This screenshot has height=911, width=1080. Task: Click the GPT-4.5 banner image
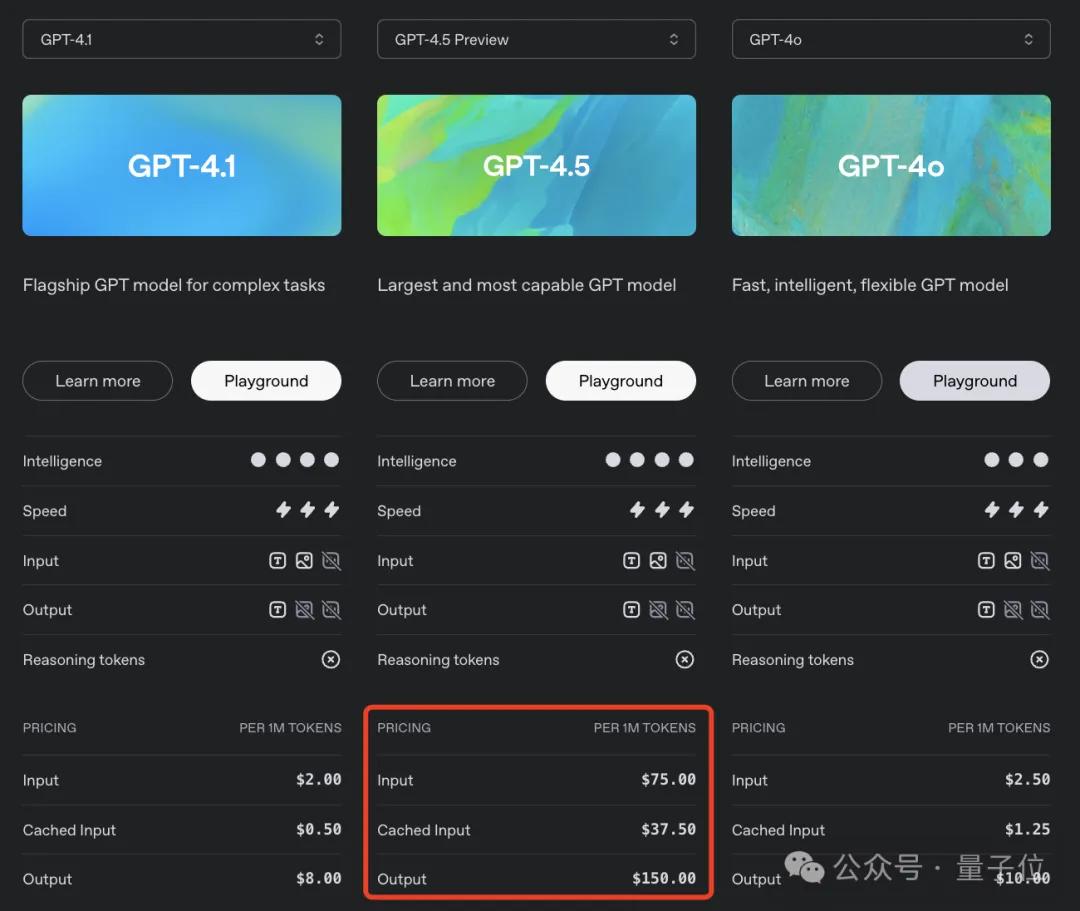536,165
